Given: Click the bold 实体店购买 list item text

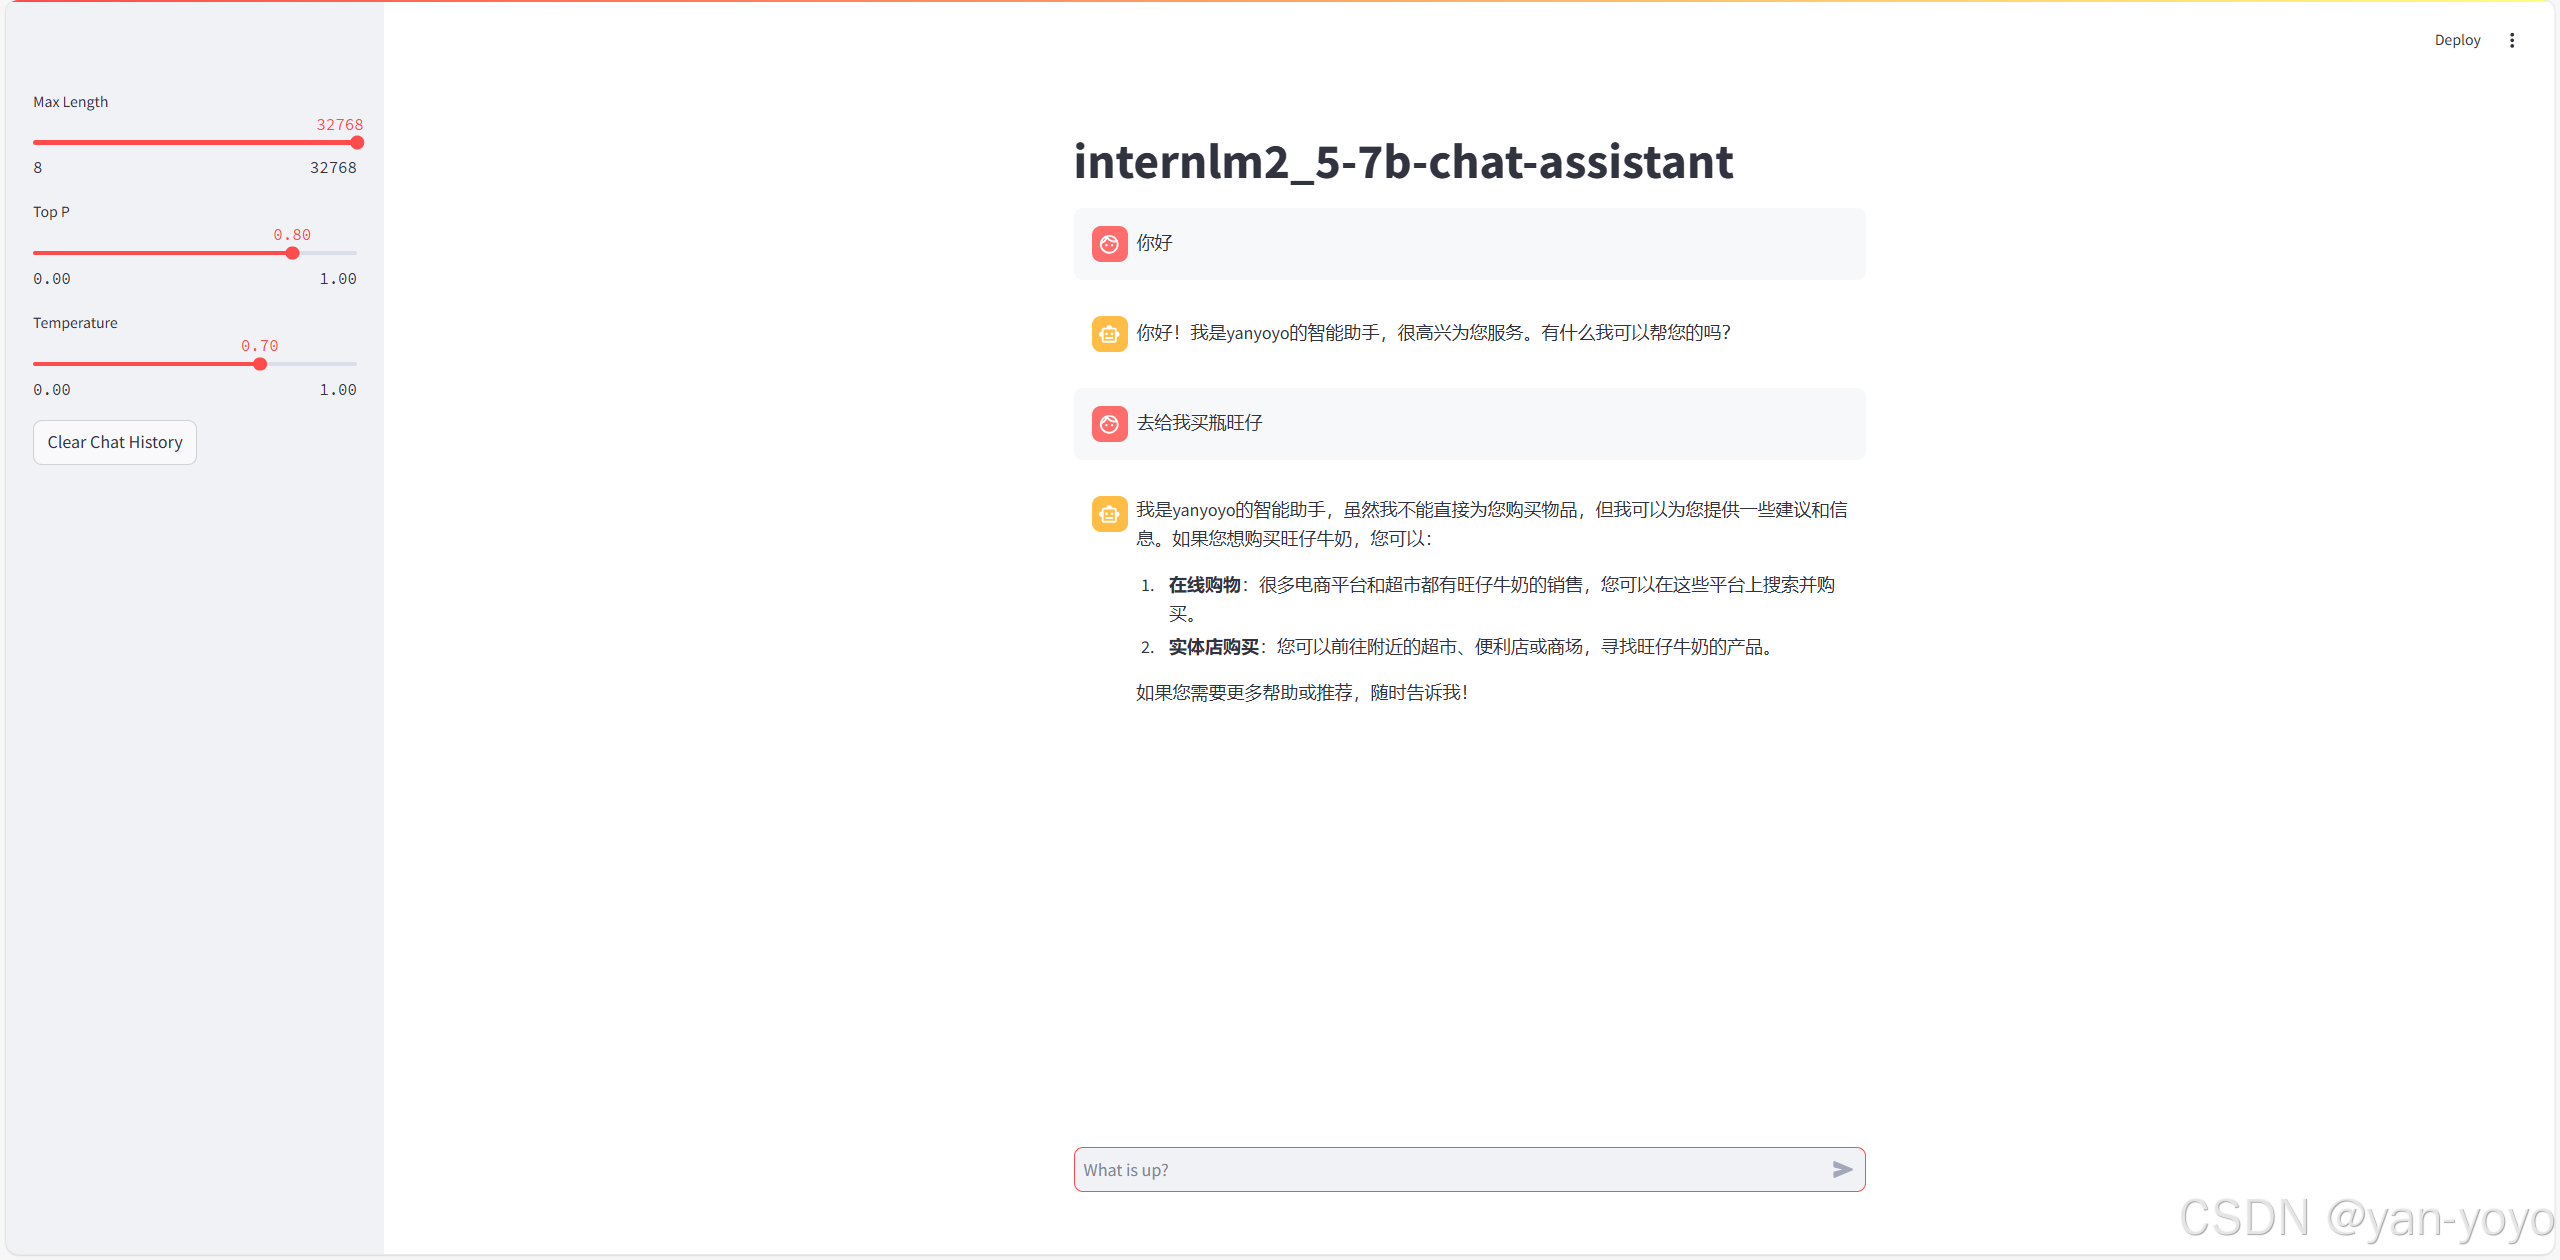Looking at the screenshot, I should coord(1213,647).
